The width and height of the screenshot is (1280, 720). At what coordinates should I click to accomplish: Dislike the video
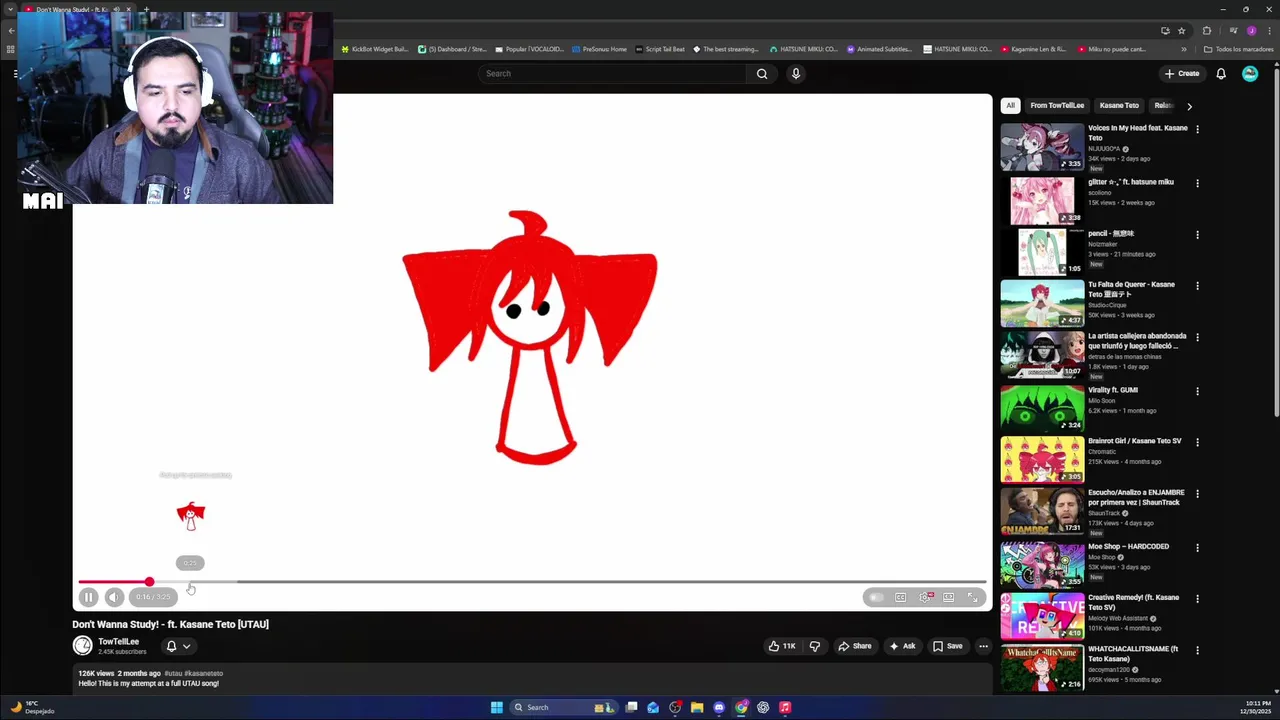(814, 646)
